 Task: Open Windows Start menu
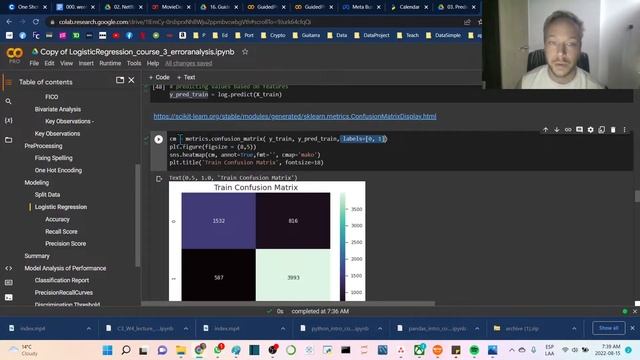[107, 350]
